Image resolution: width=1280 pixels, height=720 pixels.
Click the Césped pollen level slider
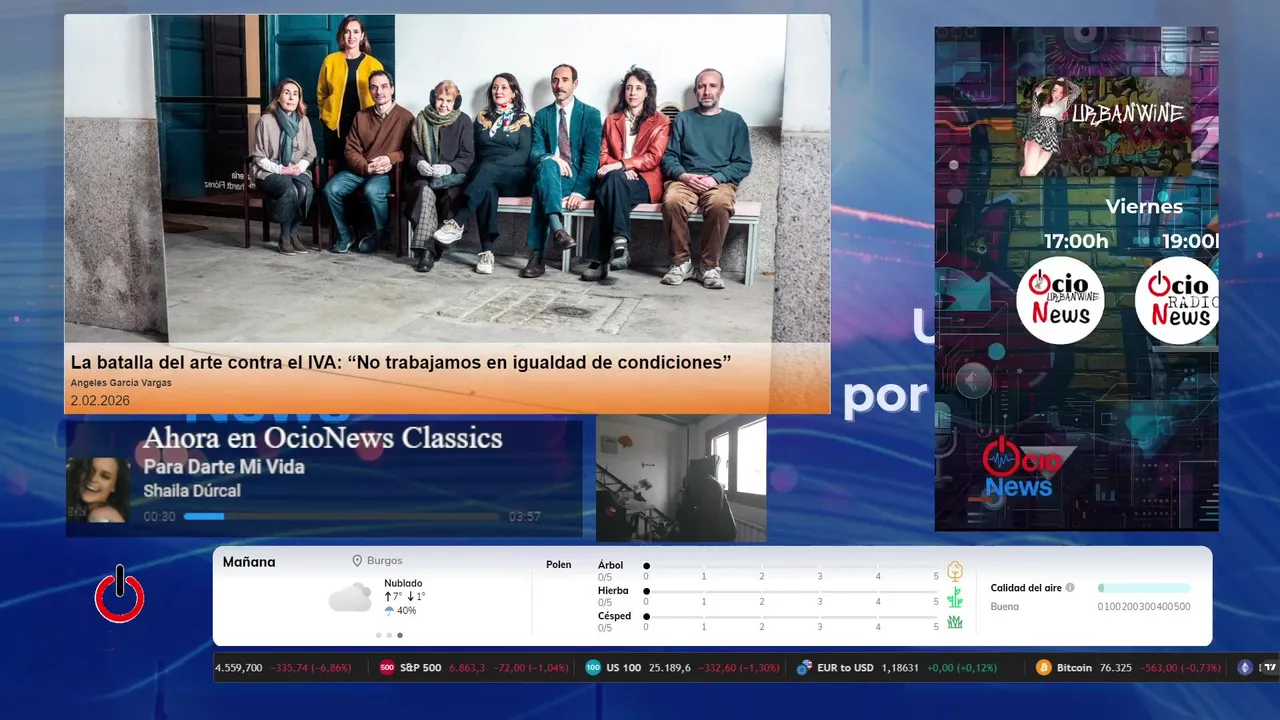791,617
